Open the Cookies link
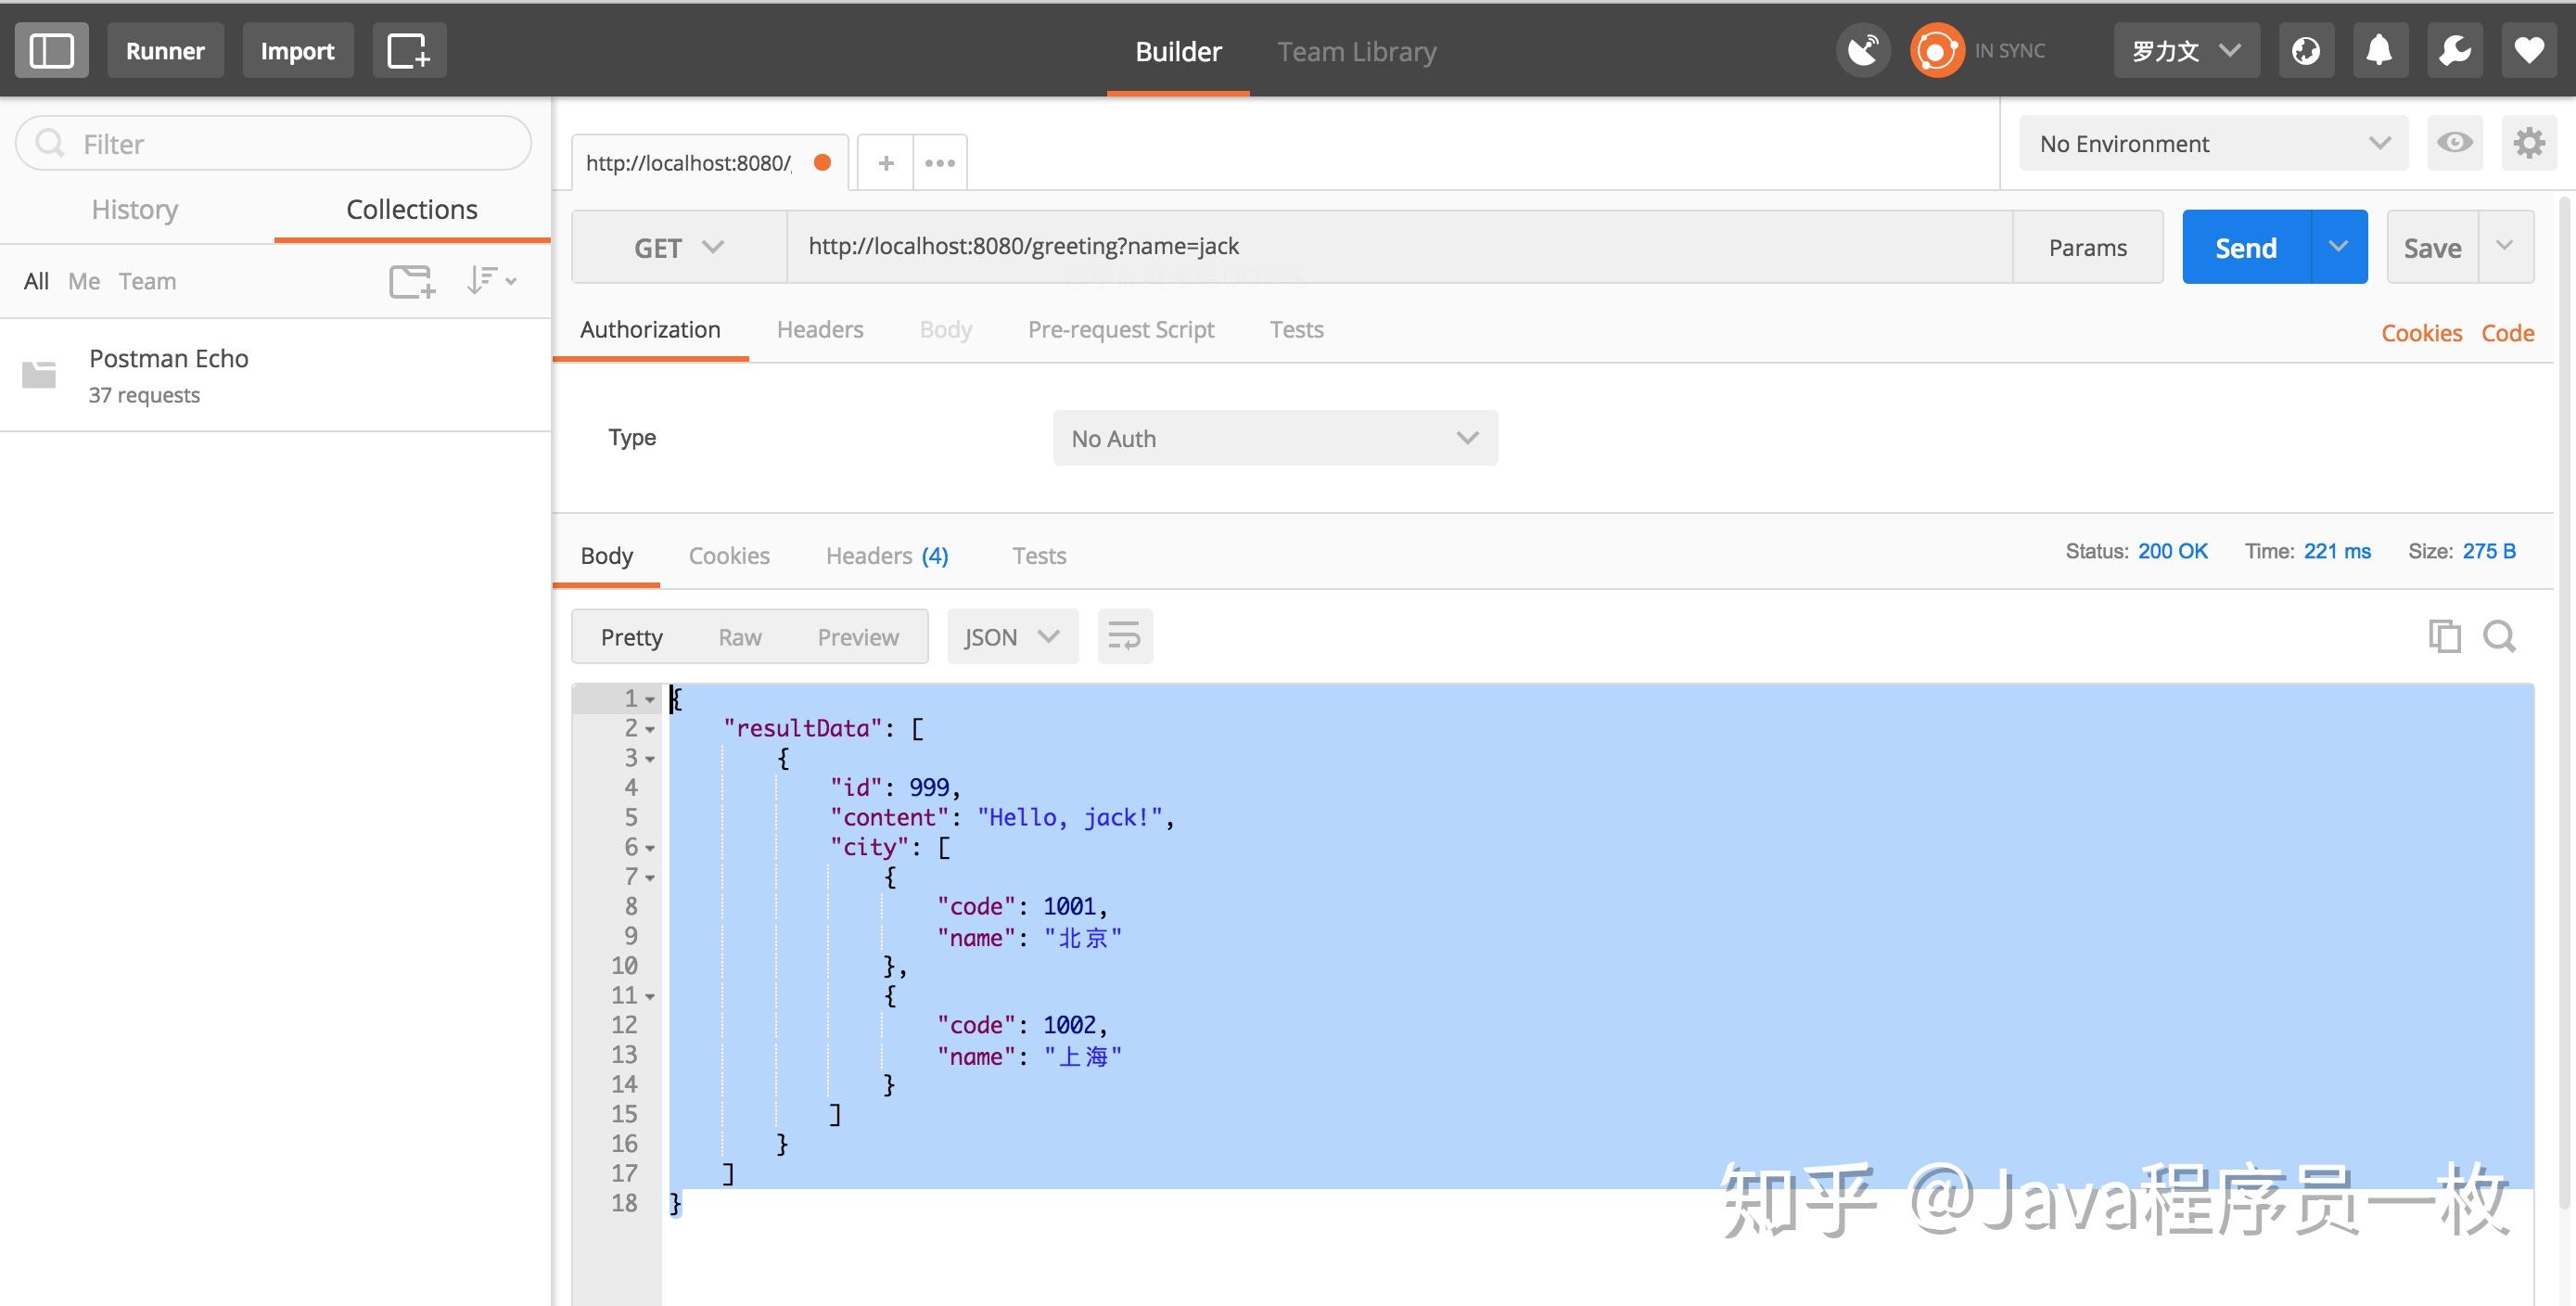Screen dimensions: 2576x1306 pyautogui.click(x=2421, y=333)
